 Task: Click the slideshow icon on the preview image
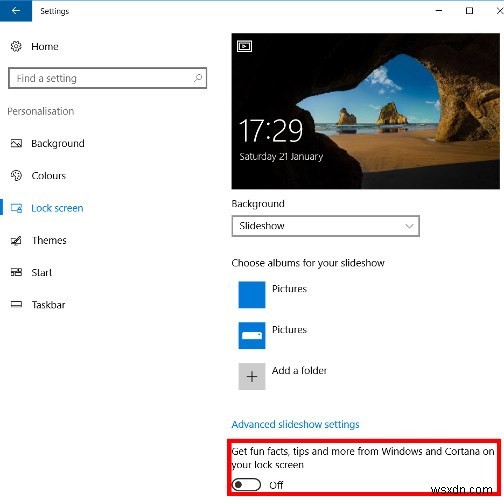click(244, 46)
